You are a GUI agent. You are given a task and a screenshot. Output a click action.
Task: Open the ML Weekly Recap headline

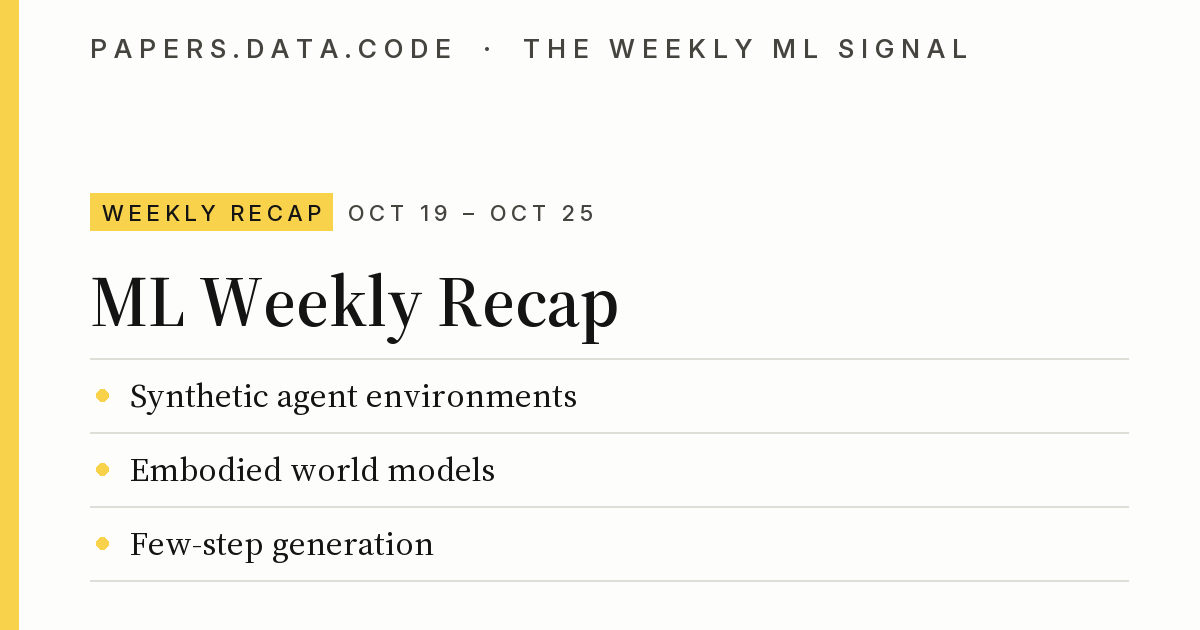pyautogui.click(x=355, y=302)
